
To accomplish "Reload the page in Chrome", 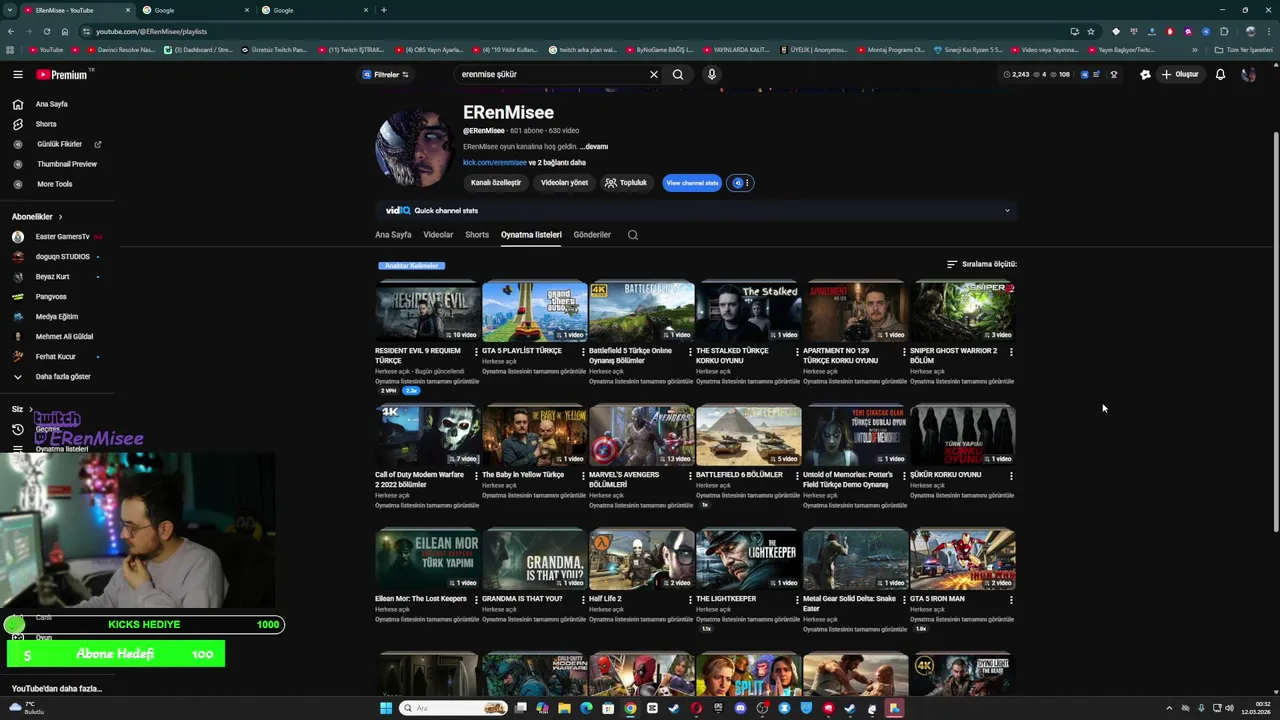I will click(x=47, y=31).
